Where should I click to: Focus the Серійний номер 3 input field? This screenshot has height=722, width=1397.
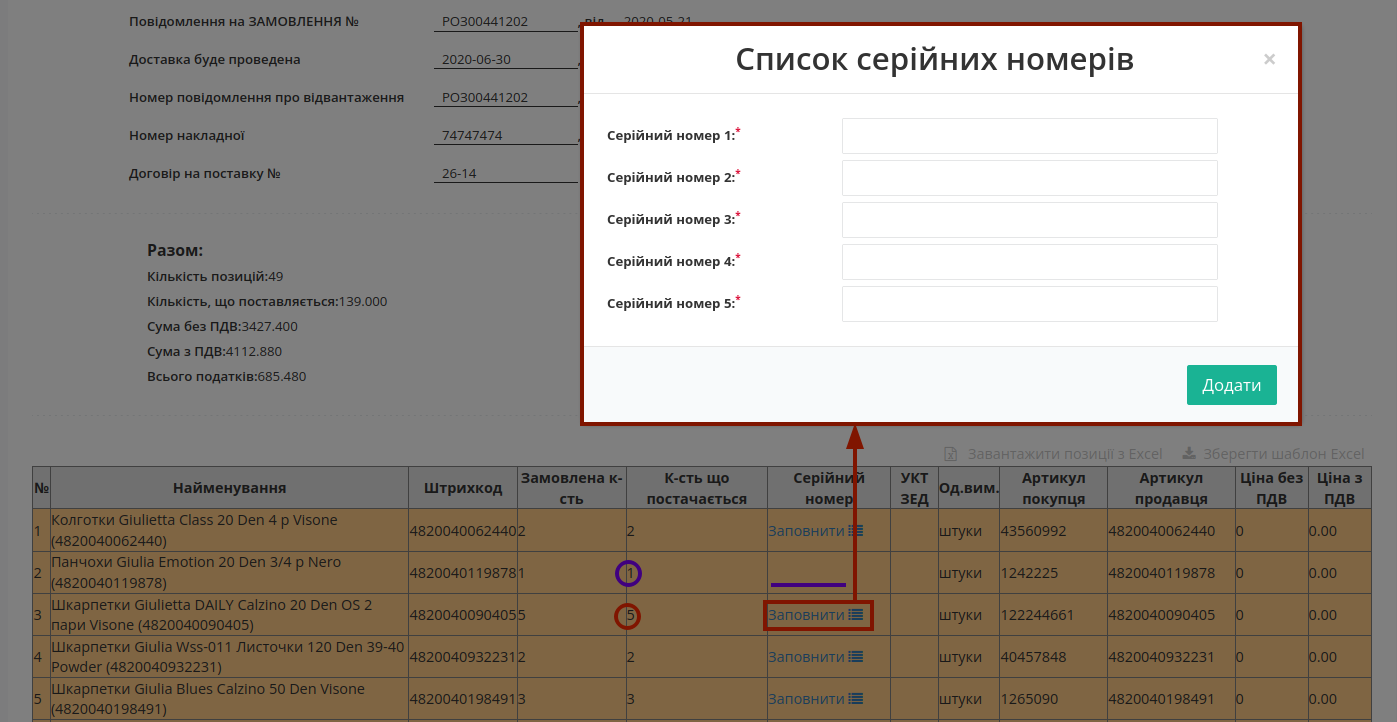click(x=1029, y=220)
